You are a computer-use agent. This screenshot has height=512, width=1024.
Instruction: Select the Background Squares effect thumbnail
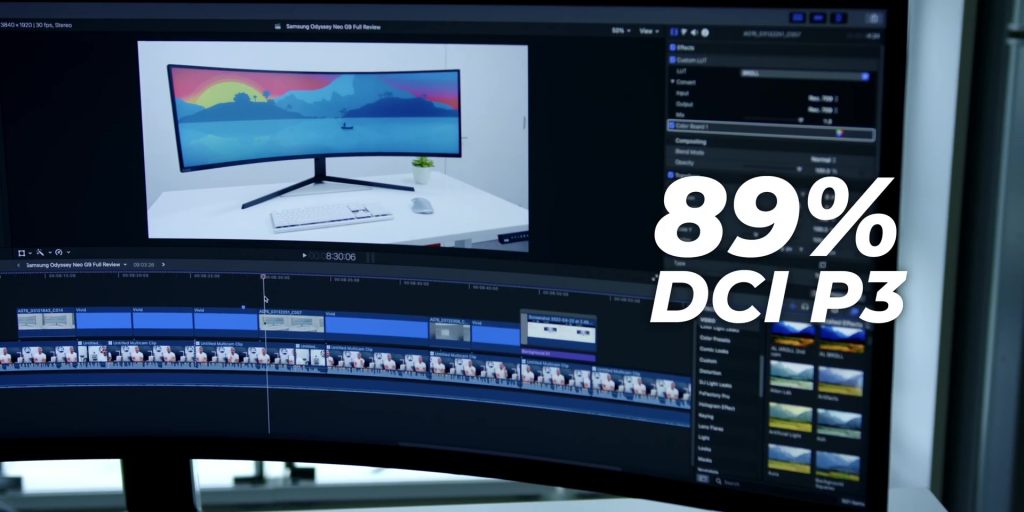838,466
